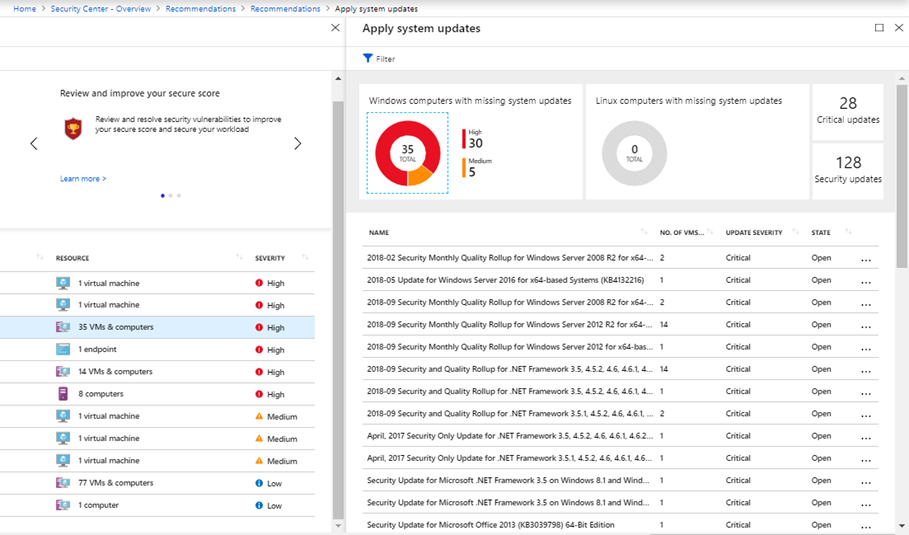Click the secure score trophy shield icon
This screenshot has height=535, width=909.
73,128
